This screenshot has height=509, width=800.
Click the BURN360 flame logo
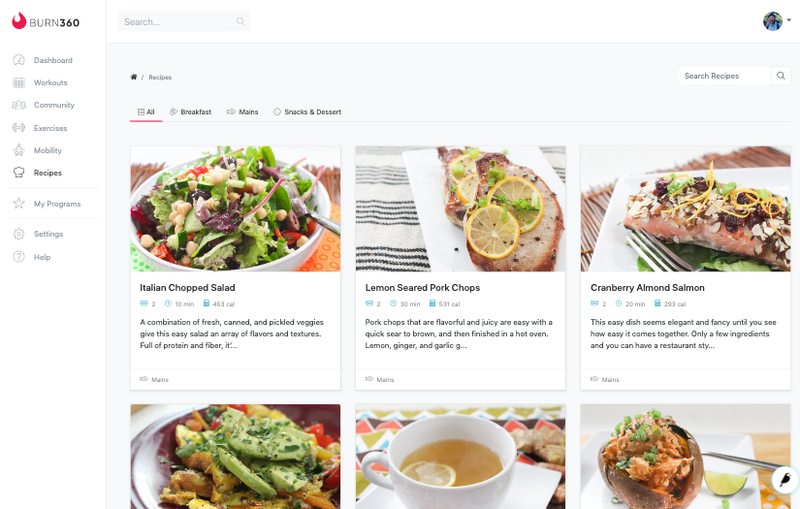pyautogui.click(x=19, y=21)
